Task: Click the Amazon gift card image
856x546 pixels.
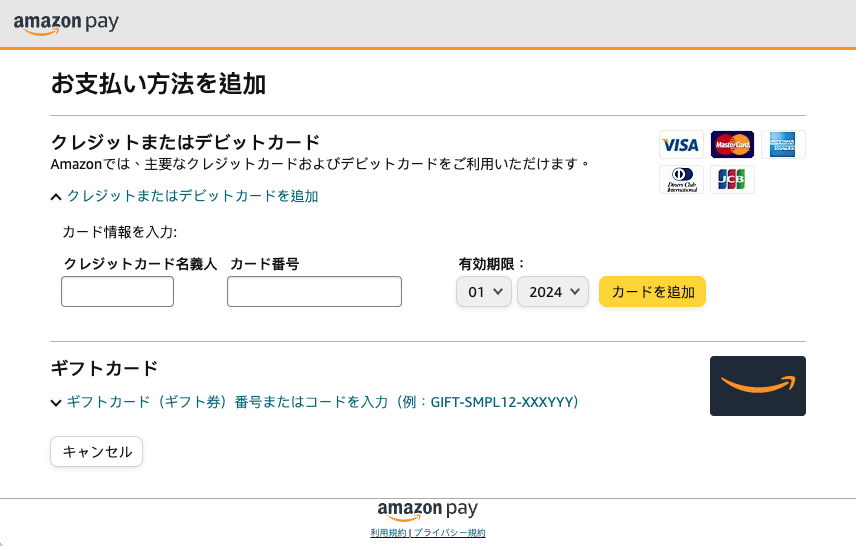Action: coord(757,386)
